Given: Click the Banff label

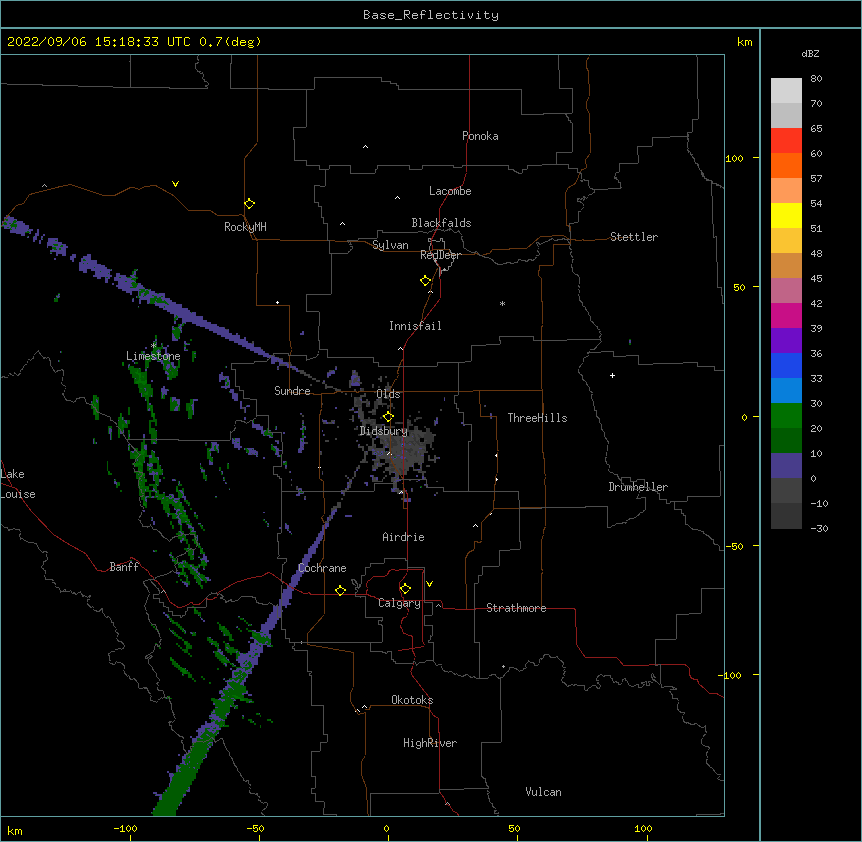Looking at the screenshot, I should pos(124,567).
